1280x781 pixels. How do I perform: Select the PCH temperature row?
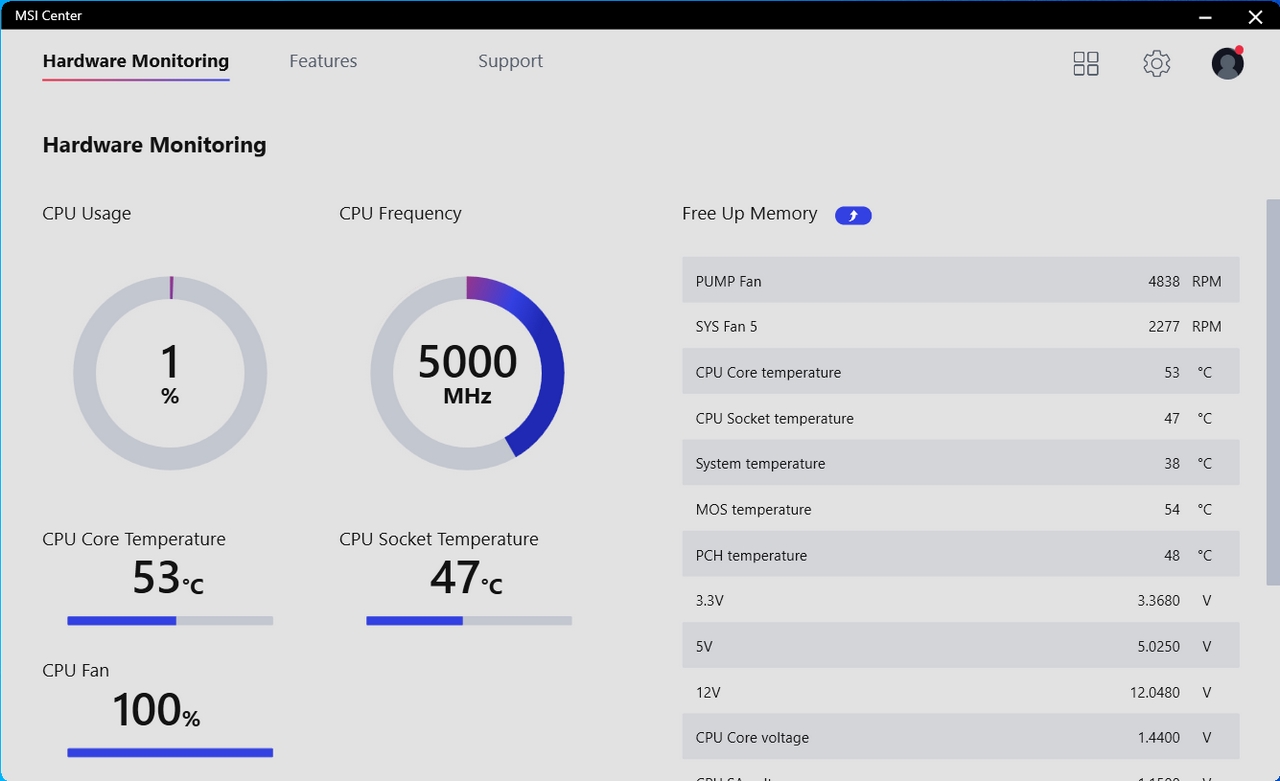[961, 555]
